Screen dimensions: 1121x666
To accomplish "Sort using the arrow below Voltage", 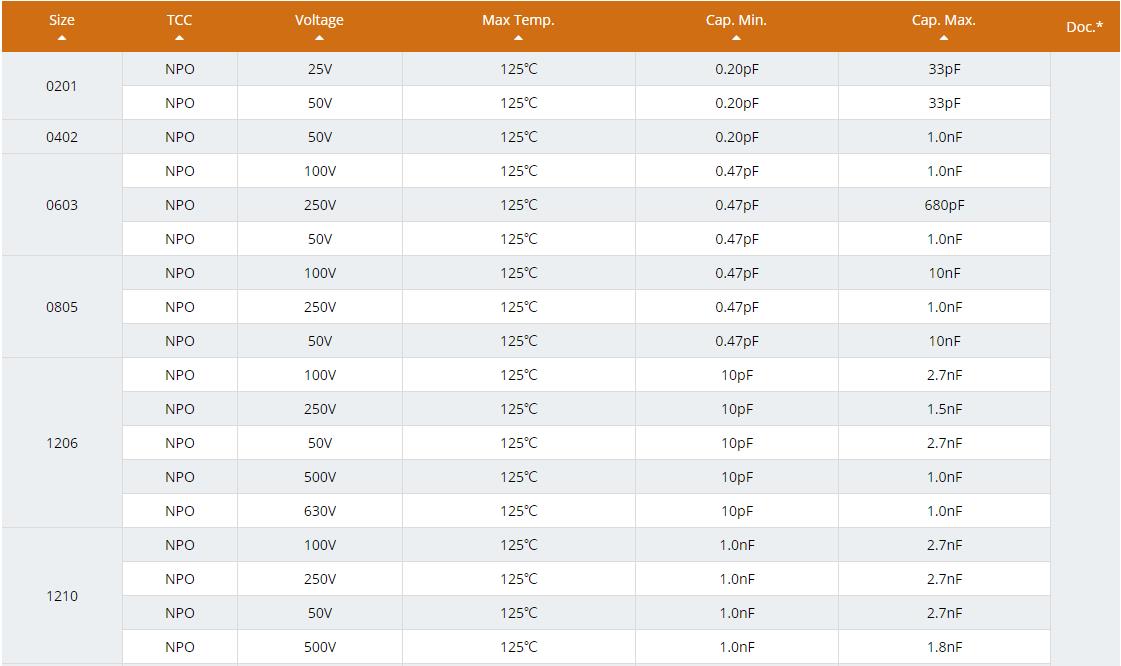I will pyautogui.click(x=319, y=39).
